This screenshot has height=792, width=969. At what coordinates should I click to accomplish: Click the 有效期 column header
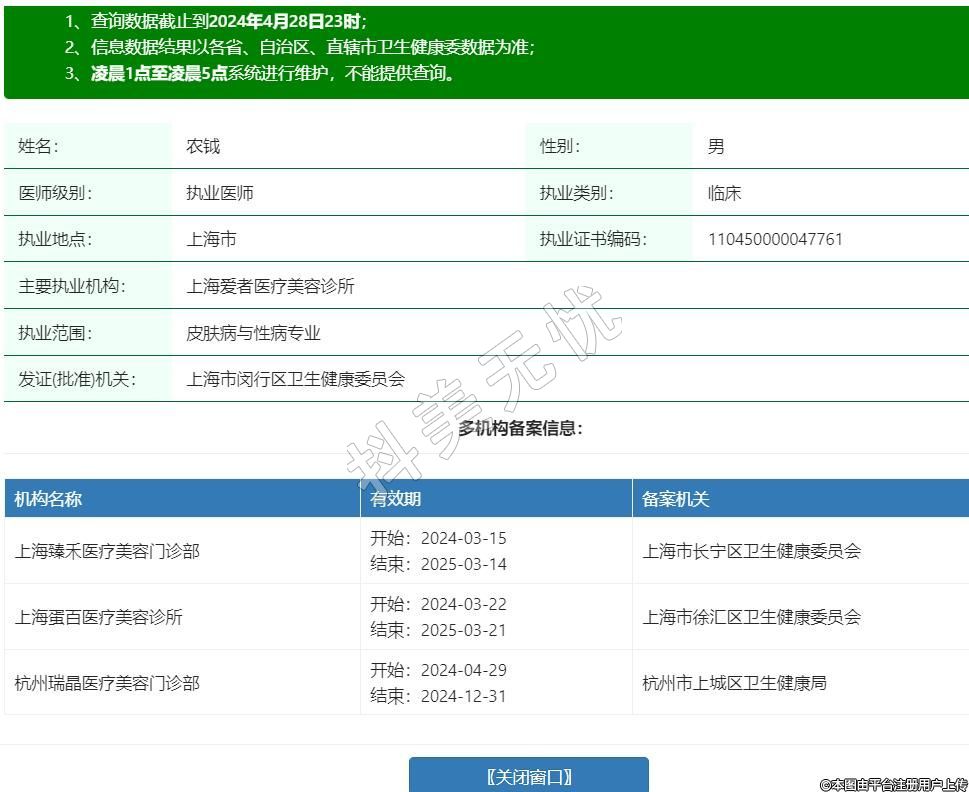(396, 499)
